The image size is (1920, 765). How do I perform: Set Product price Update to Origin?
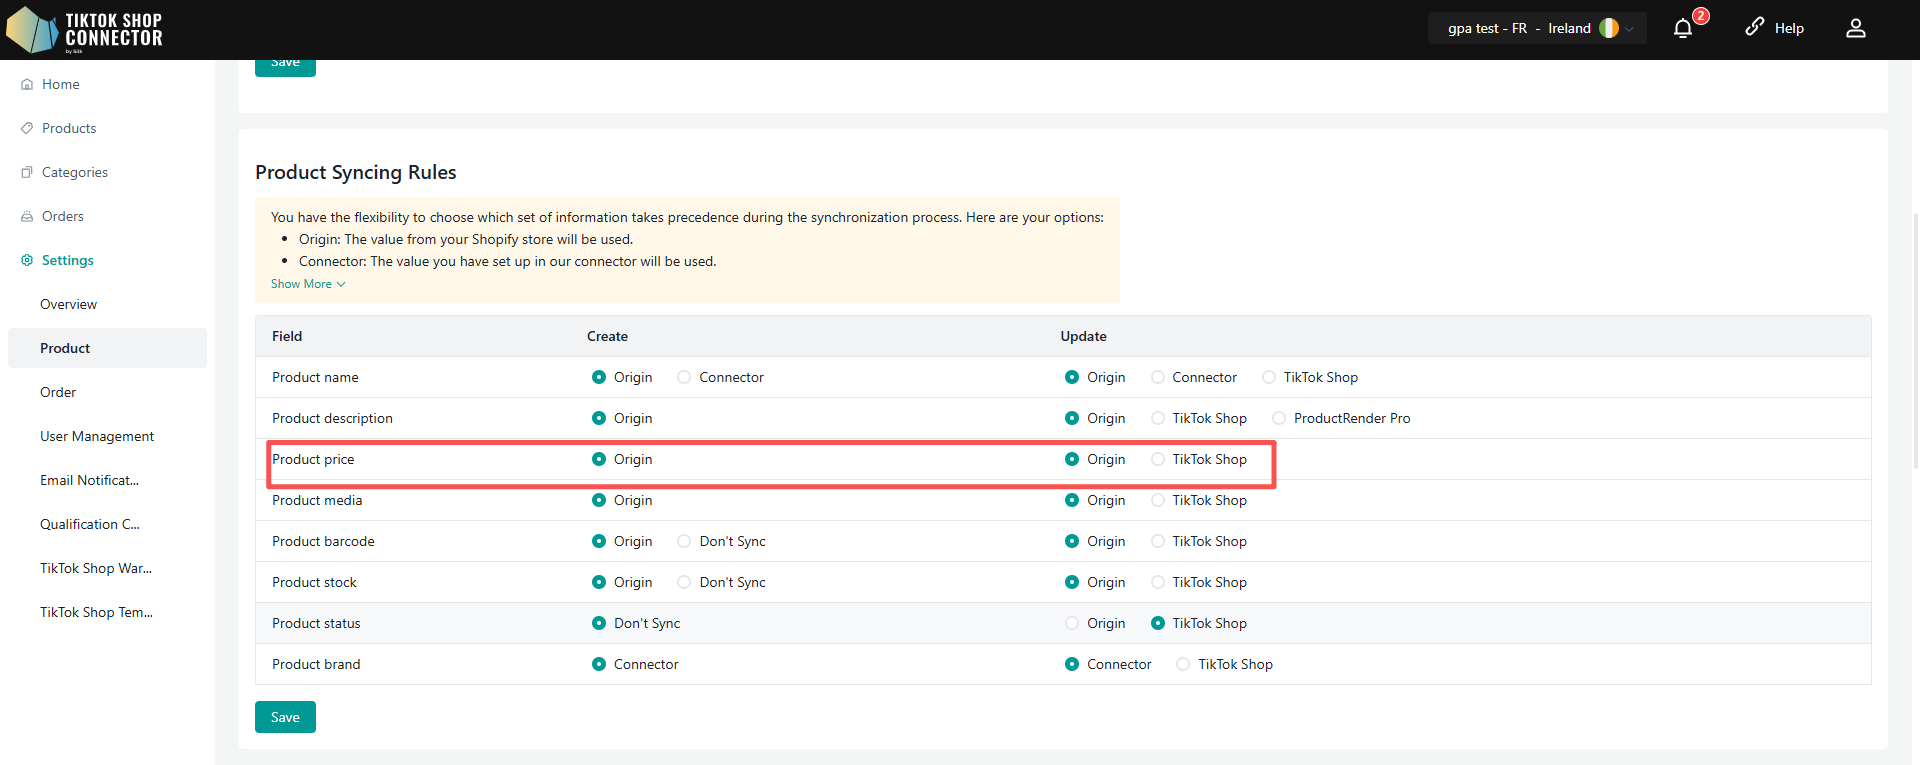pyautogui.click(x=1072, y=459)
